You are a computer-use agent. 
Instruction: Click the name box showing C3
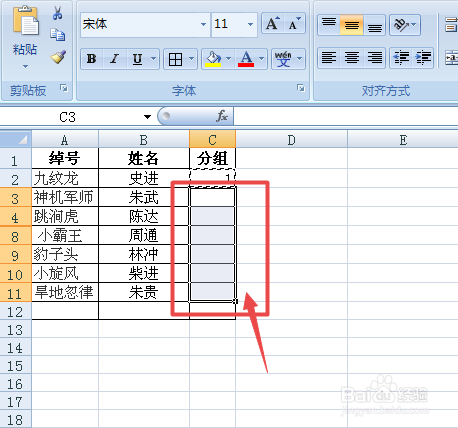pyautogui.click(x=67, y=117)
